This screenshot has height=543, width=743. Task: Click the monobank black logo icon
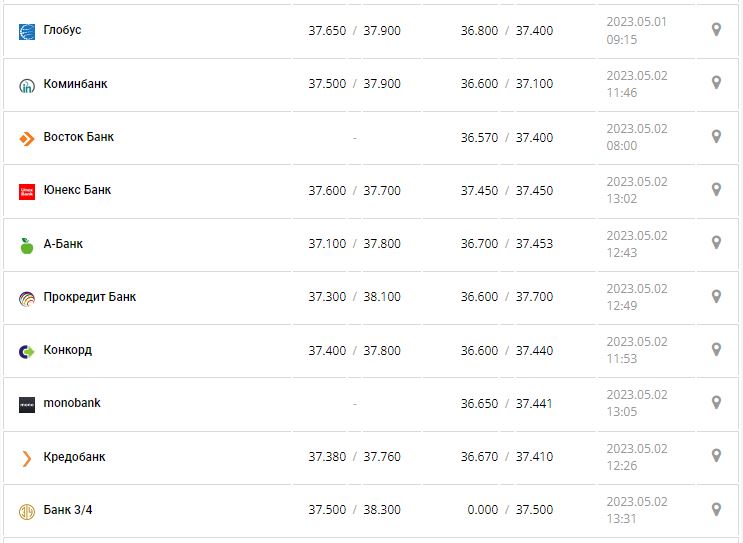pyautogui.click(x=27, y=404)
